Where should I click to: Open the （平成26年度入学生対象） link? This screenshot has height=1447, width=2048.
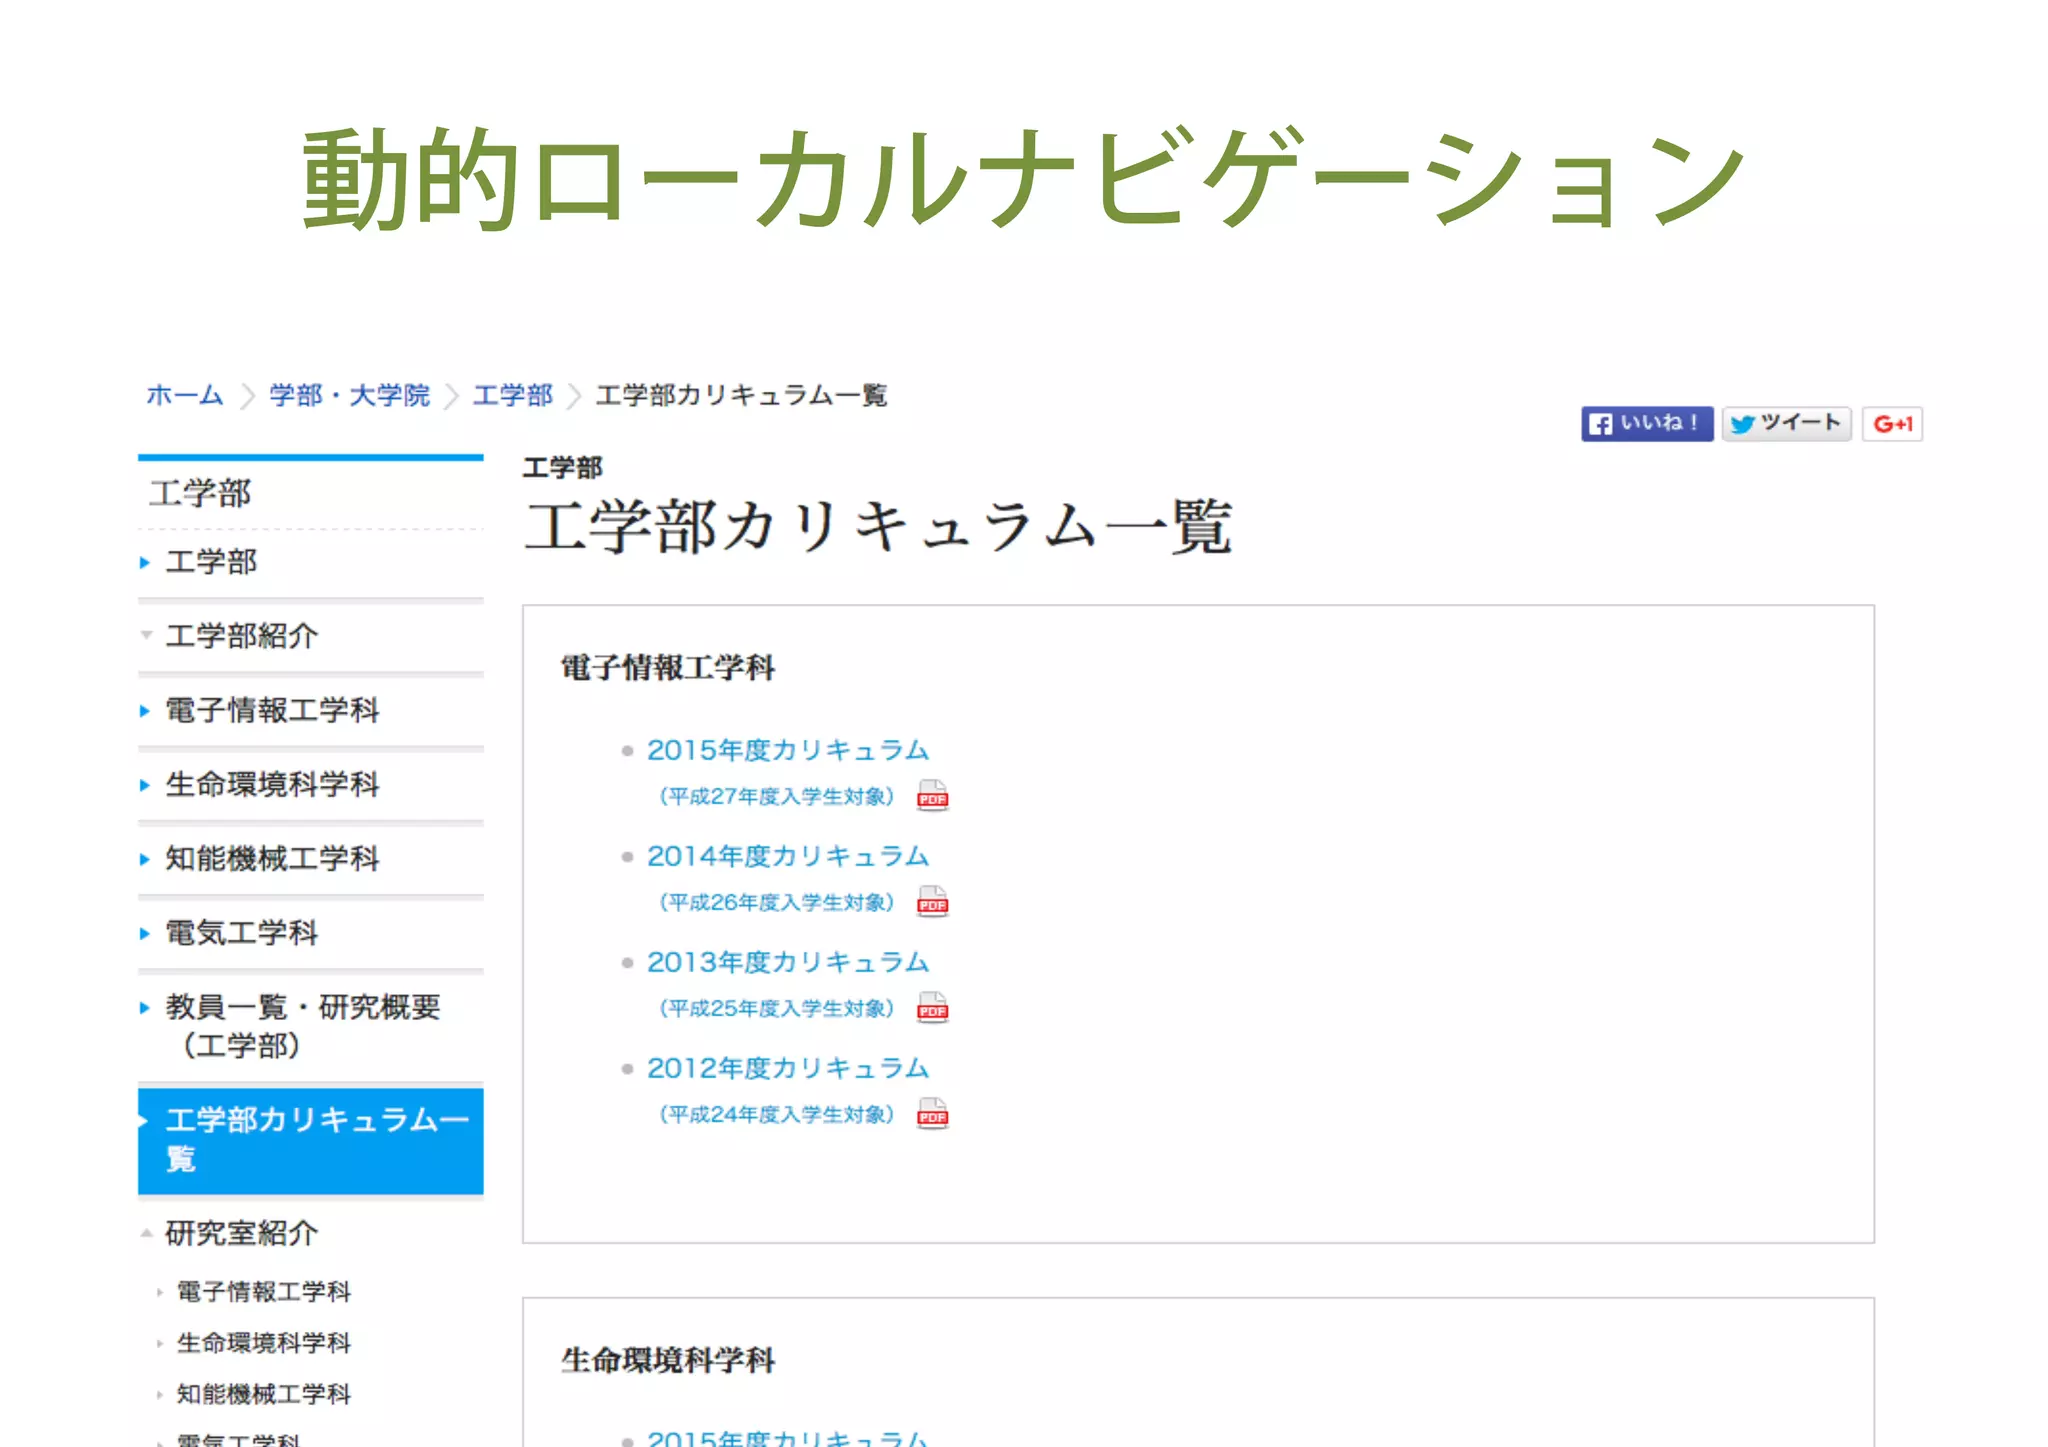(x=776, y=902)
